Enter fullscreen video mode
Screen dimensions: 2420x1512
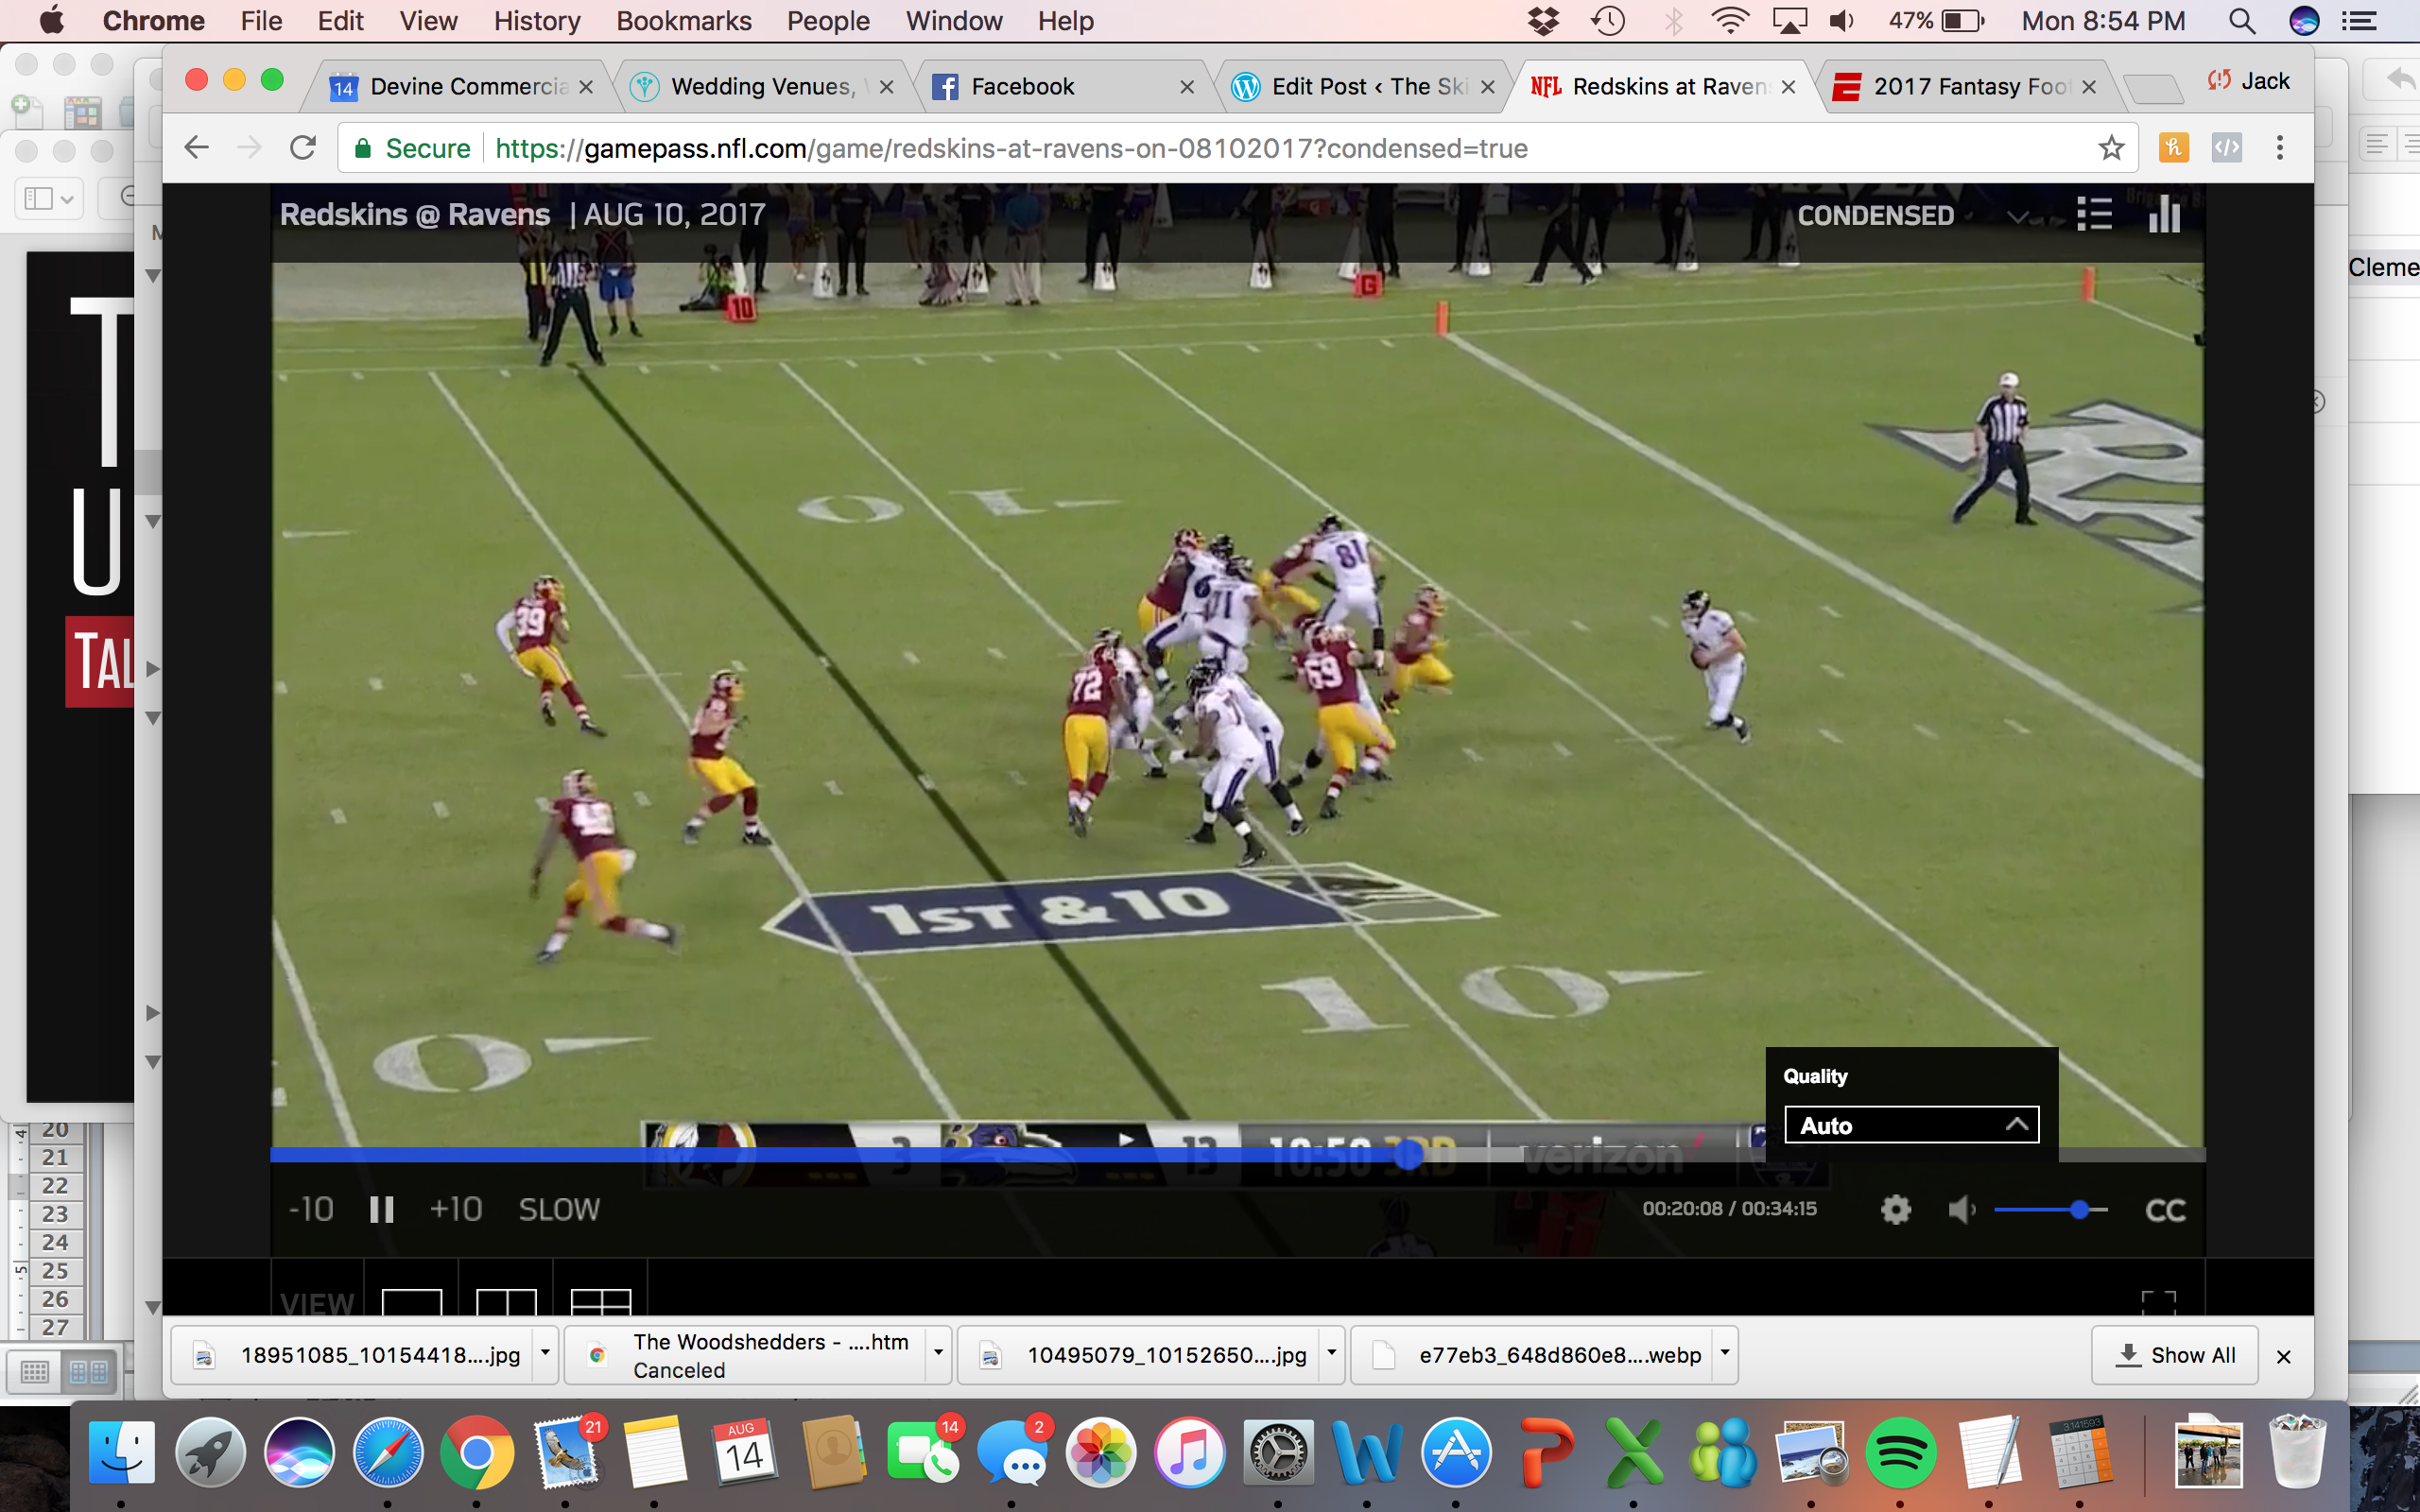pos(2158,1301)
